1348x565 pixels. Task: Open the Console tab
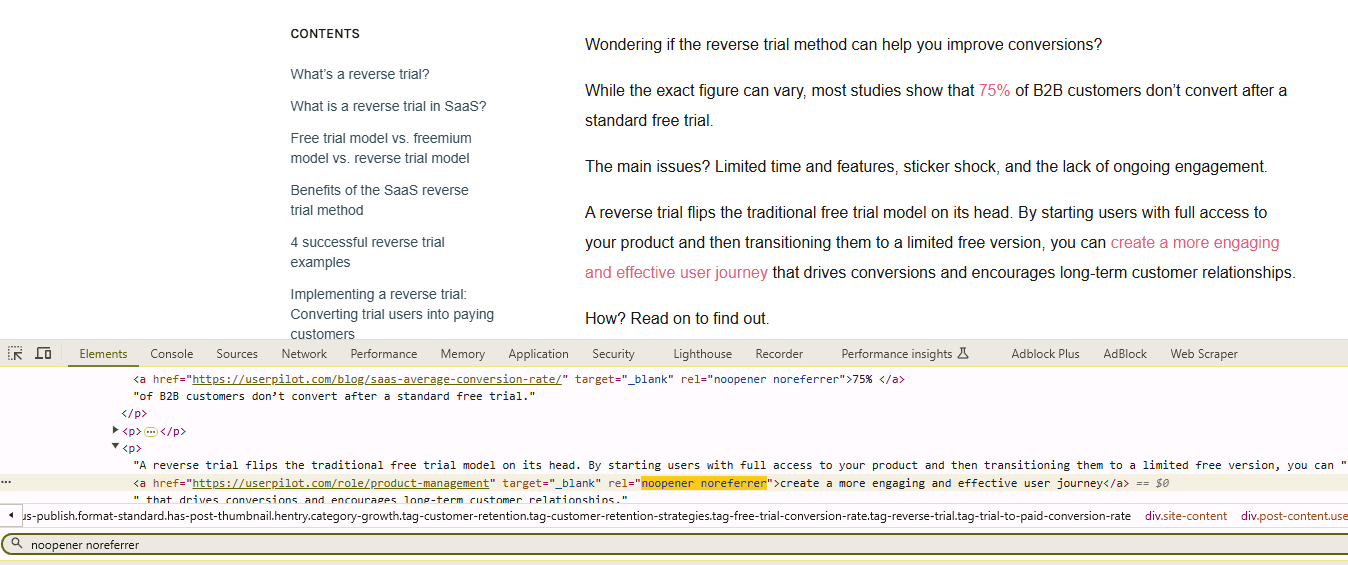point(172,354)
